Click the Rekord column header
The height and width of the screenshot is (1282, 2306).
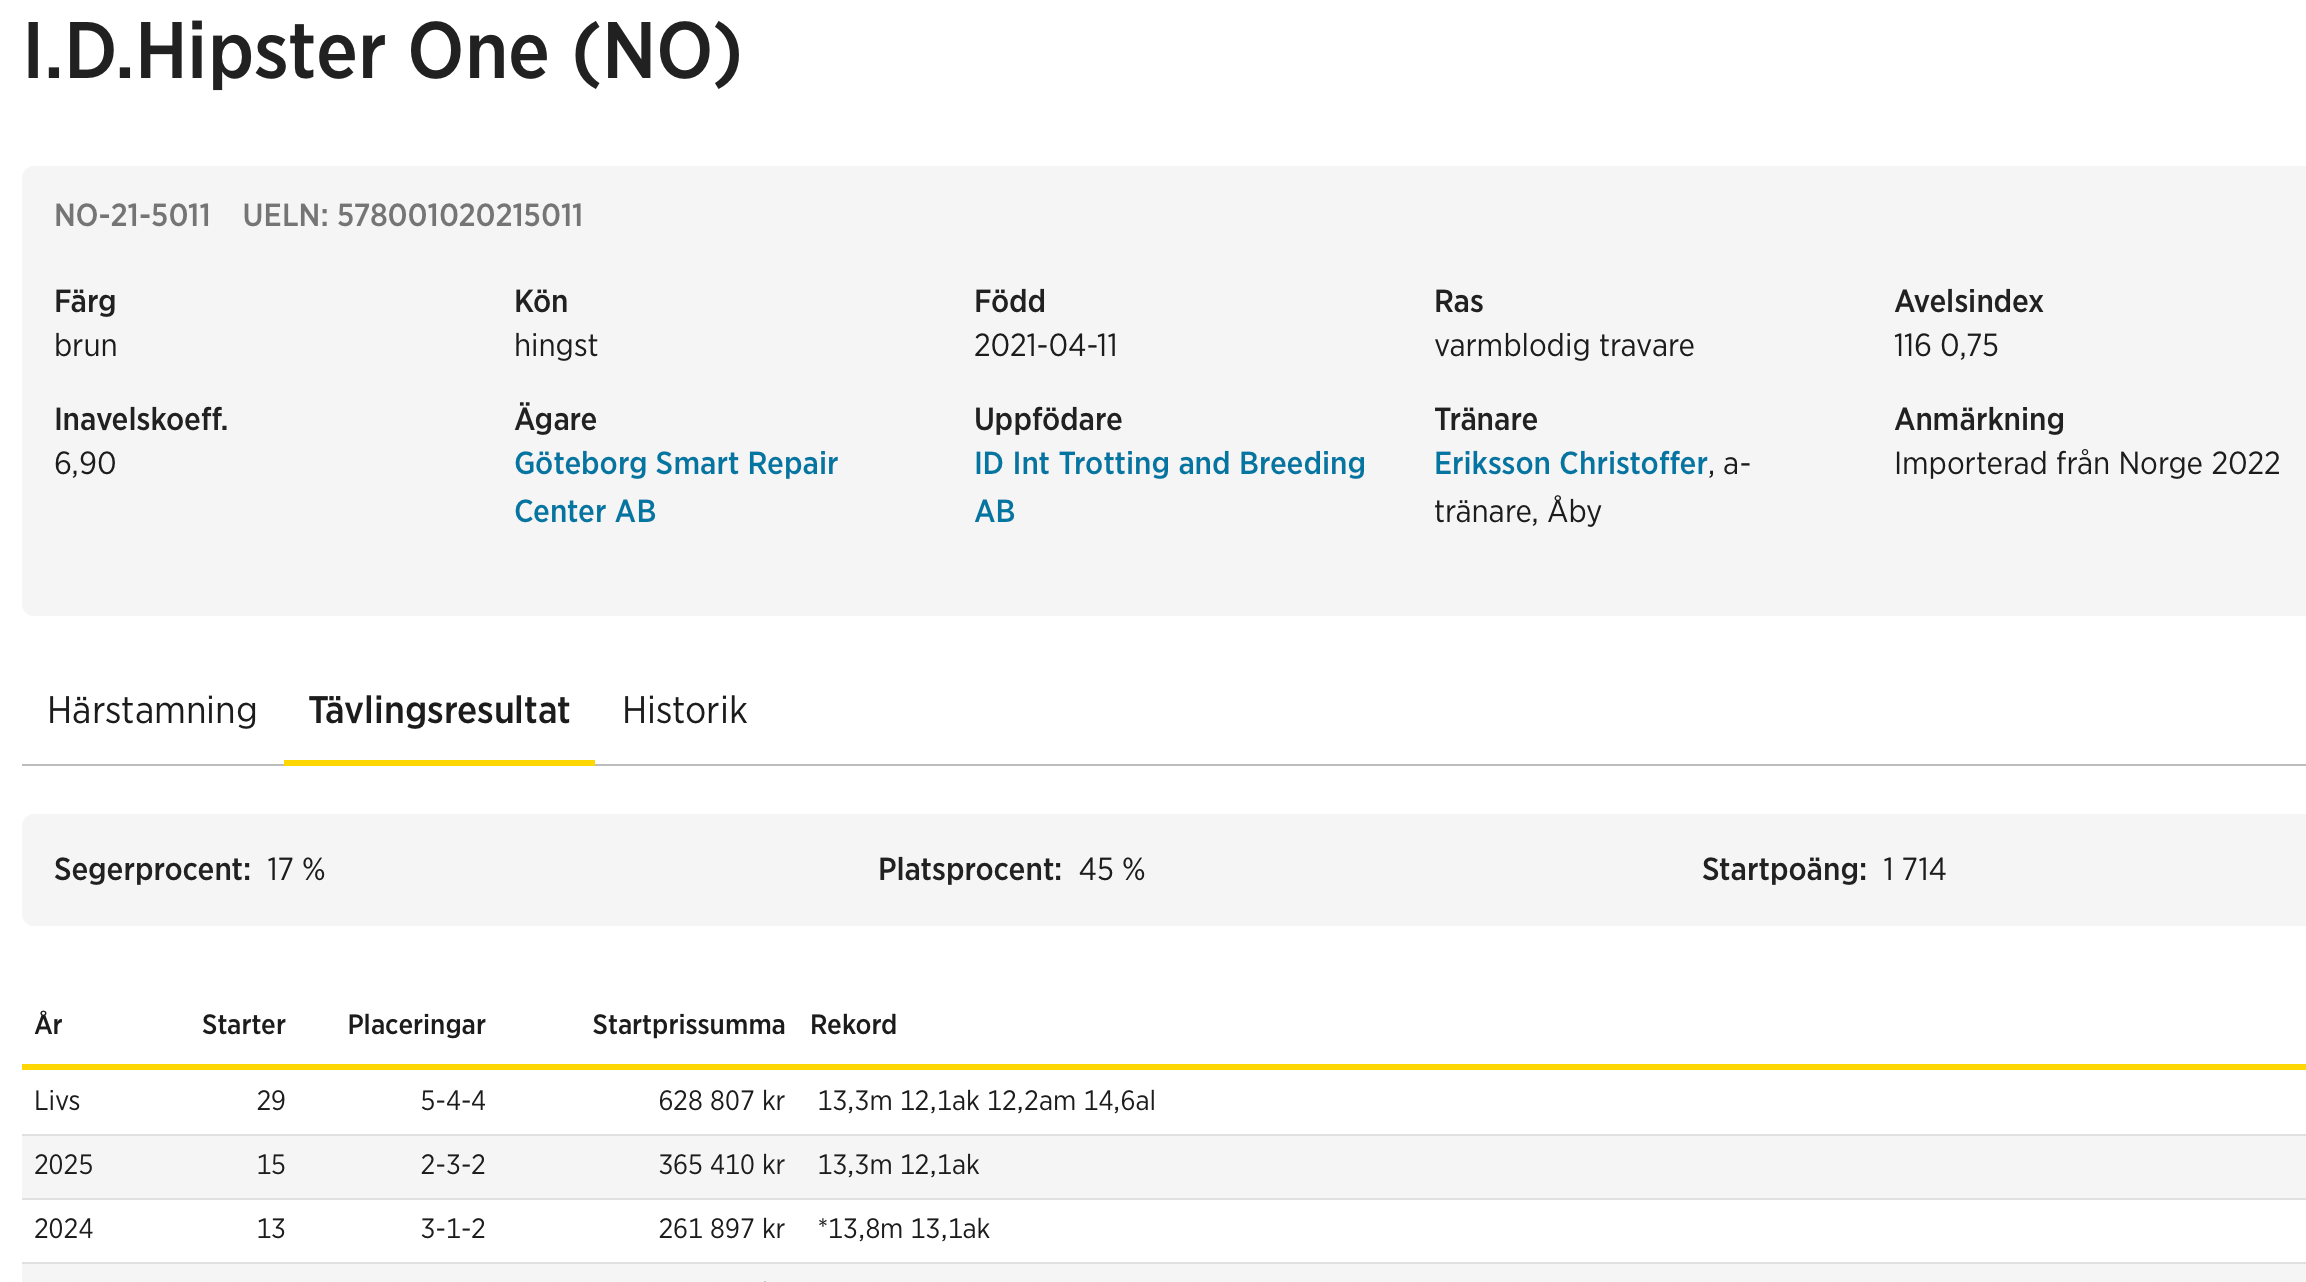(853, 1024)
